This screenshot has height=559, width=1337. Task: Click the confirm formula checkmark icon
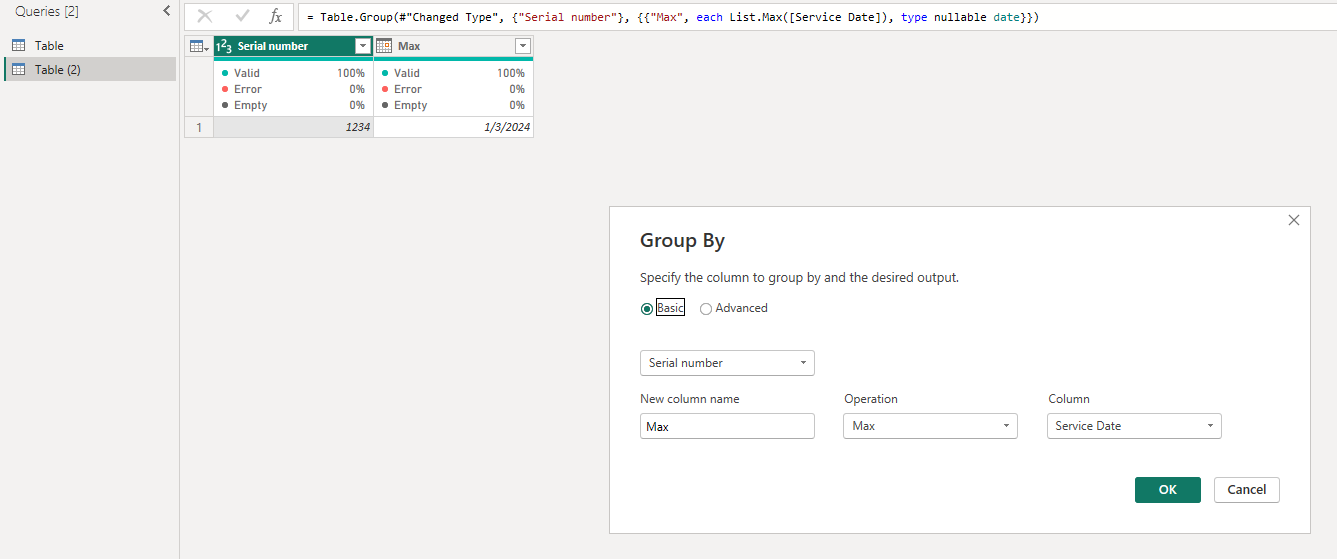(x=242, y=17)
